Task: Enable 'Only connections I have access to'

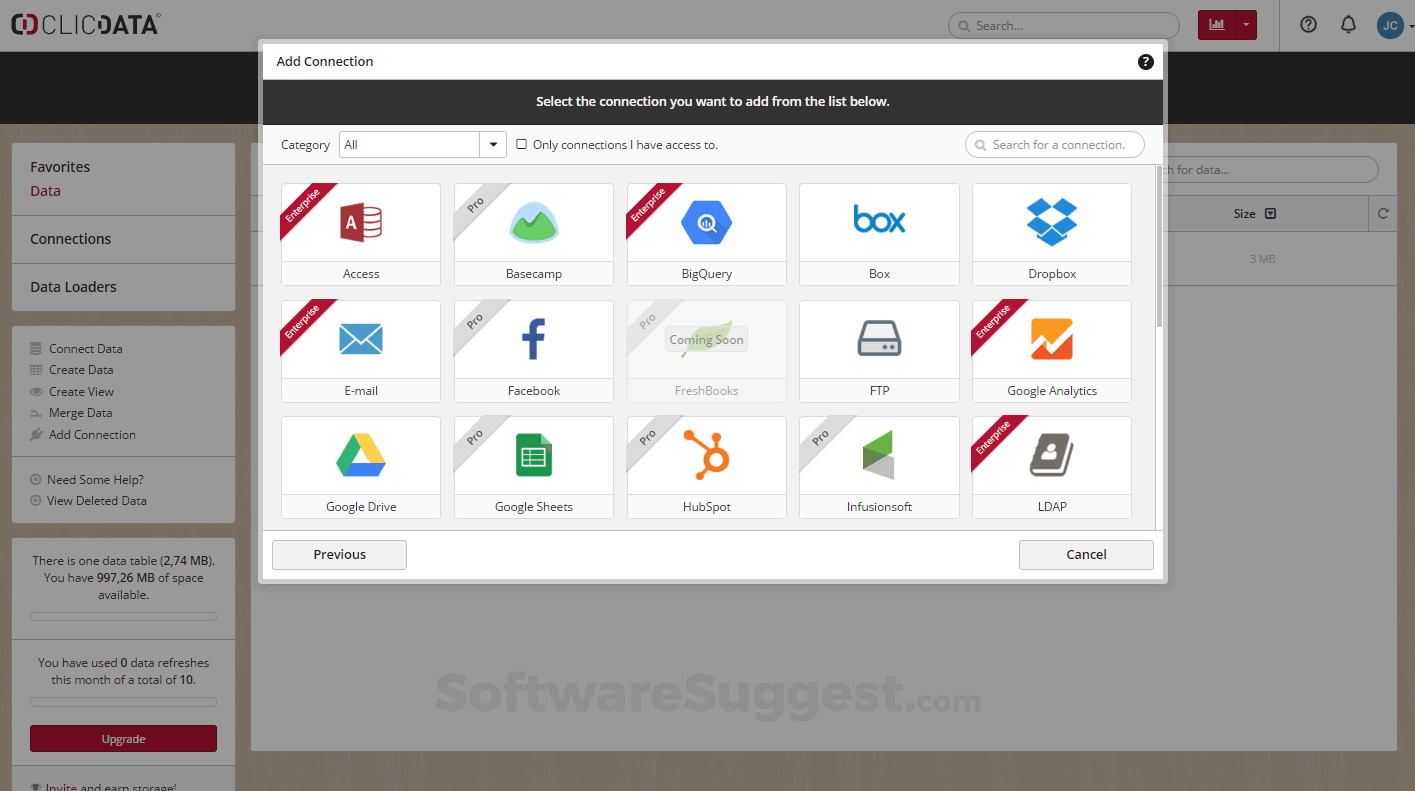Action: coord(521,144)
